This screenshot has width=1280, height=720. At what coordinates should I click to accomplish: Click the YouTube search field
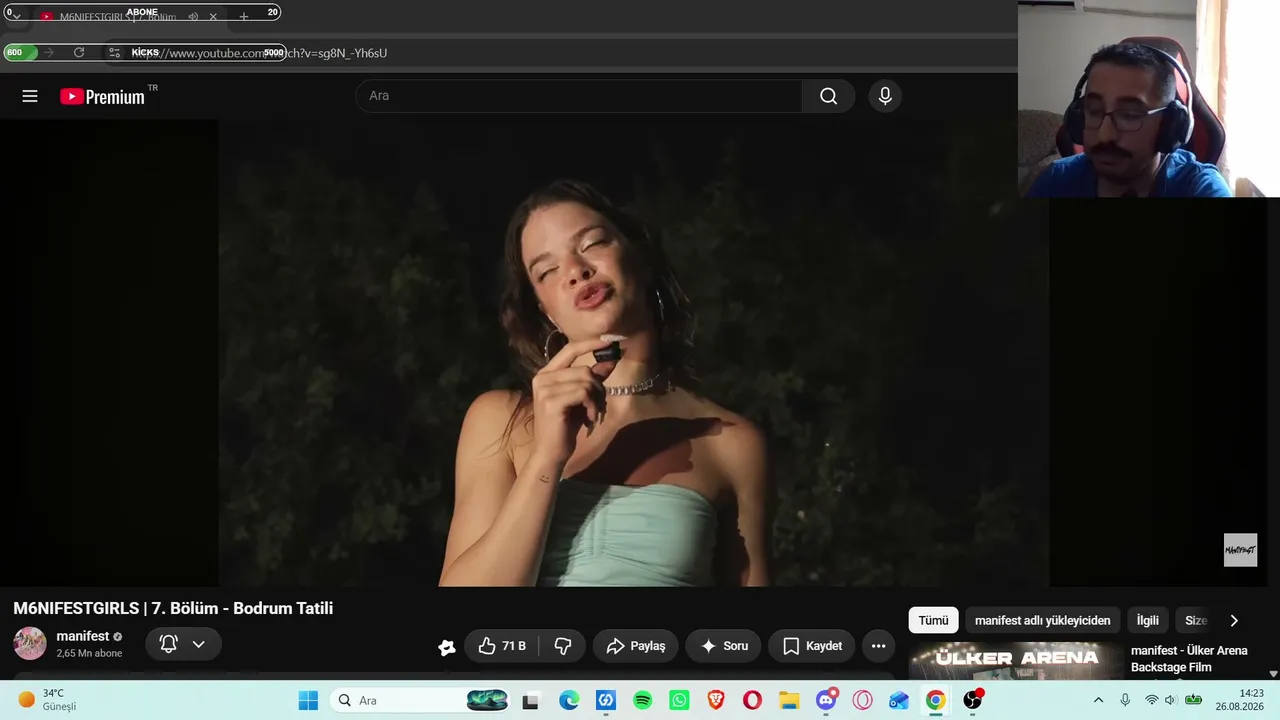click(x=579, y=96)
